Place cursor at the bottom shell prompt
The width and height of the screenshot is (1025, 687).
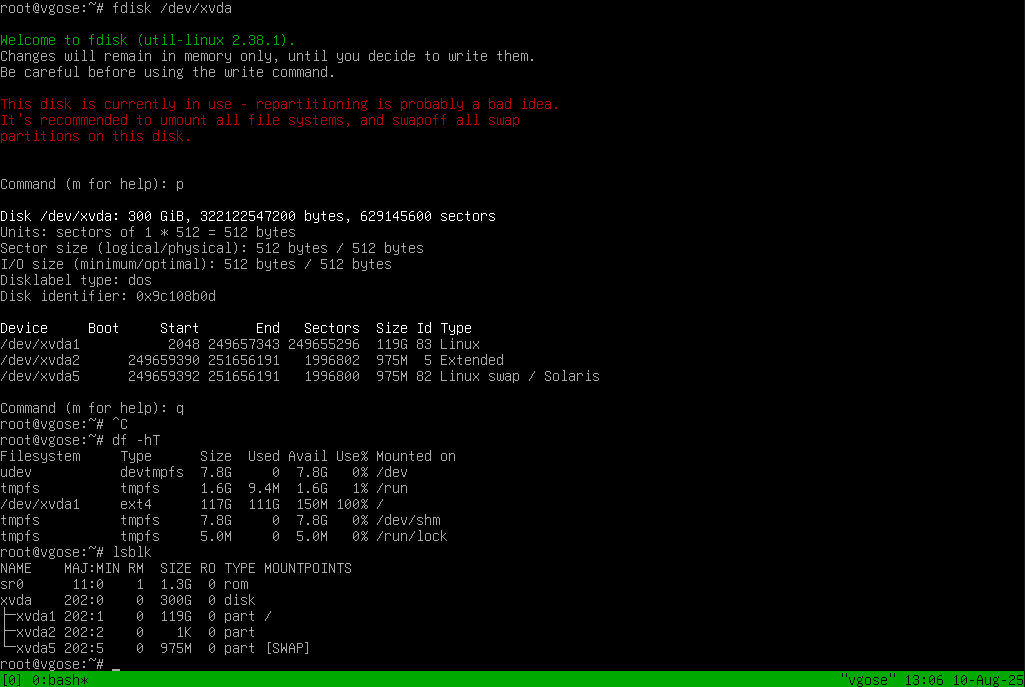click(x=116, y=665)
